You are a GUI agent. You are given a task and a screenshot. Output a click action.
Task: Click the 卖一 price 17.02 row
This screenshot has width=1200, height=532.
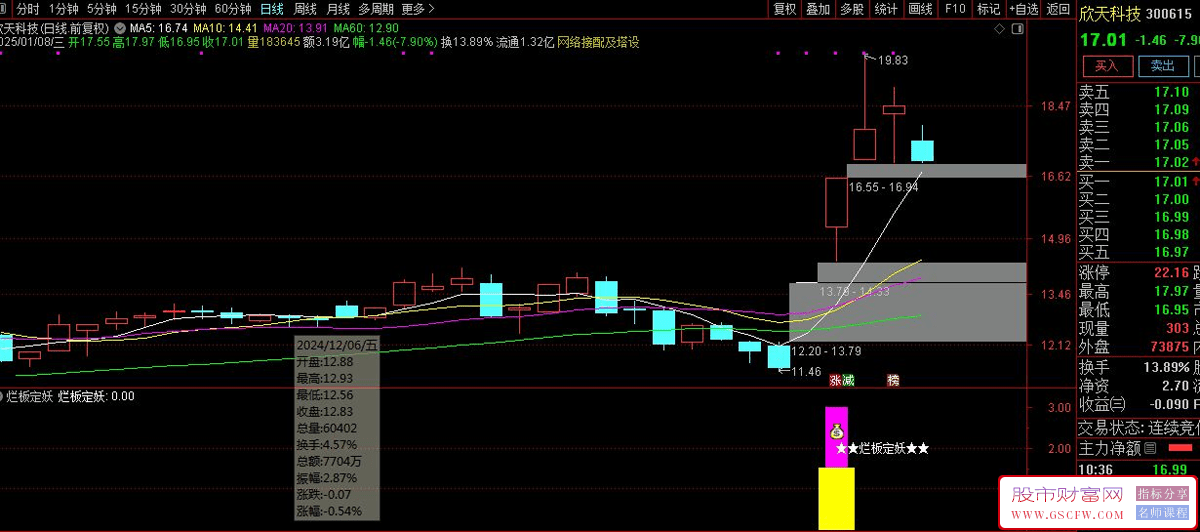[1139, 162]
